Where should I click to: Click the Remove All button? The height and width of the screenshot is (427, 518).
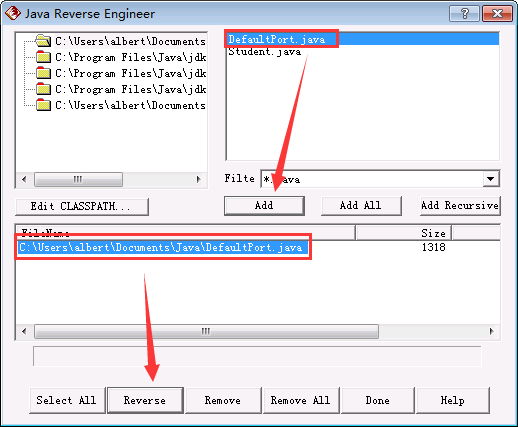tap(301, 400)
